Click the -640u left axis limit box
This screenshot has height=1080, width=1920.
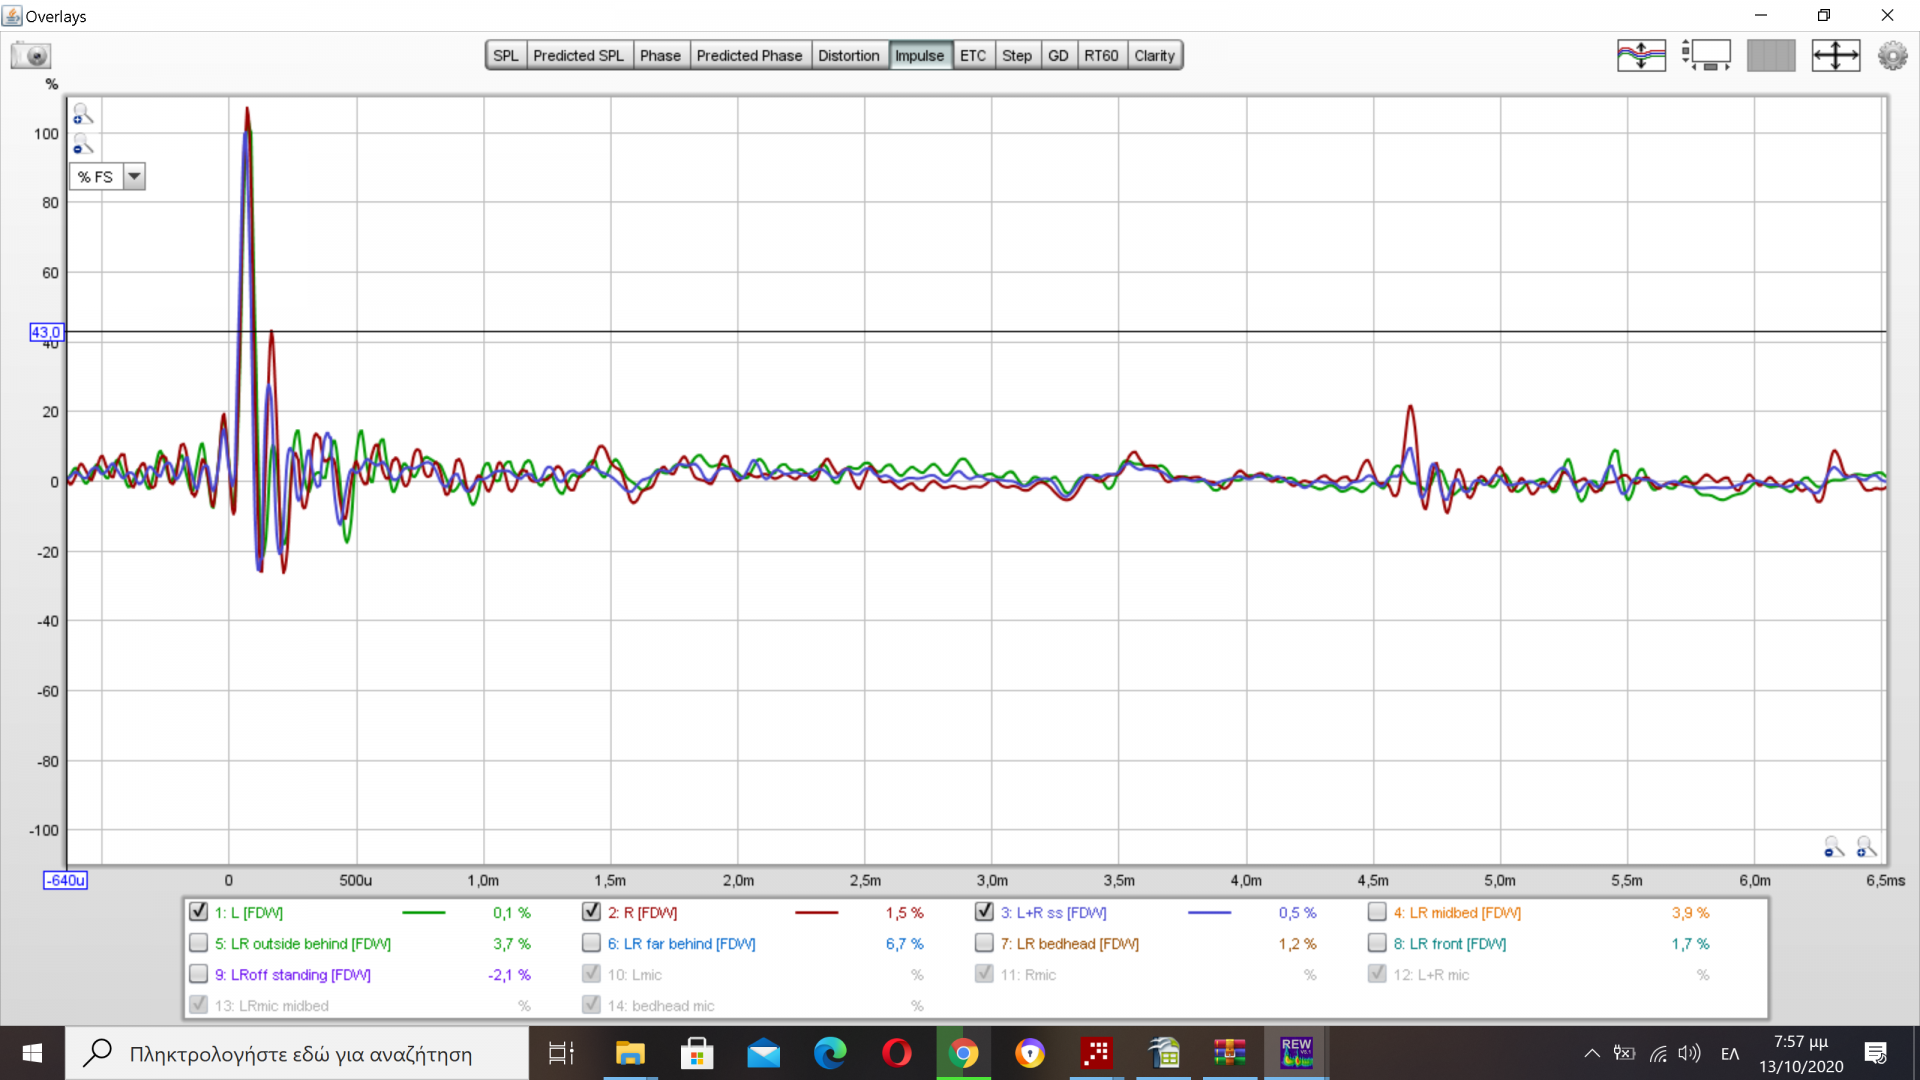[65, 880]
